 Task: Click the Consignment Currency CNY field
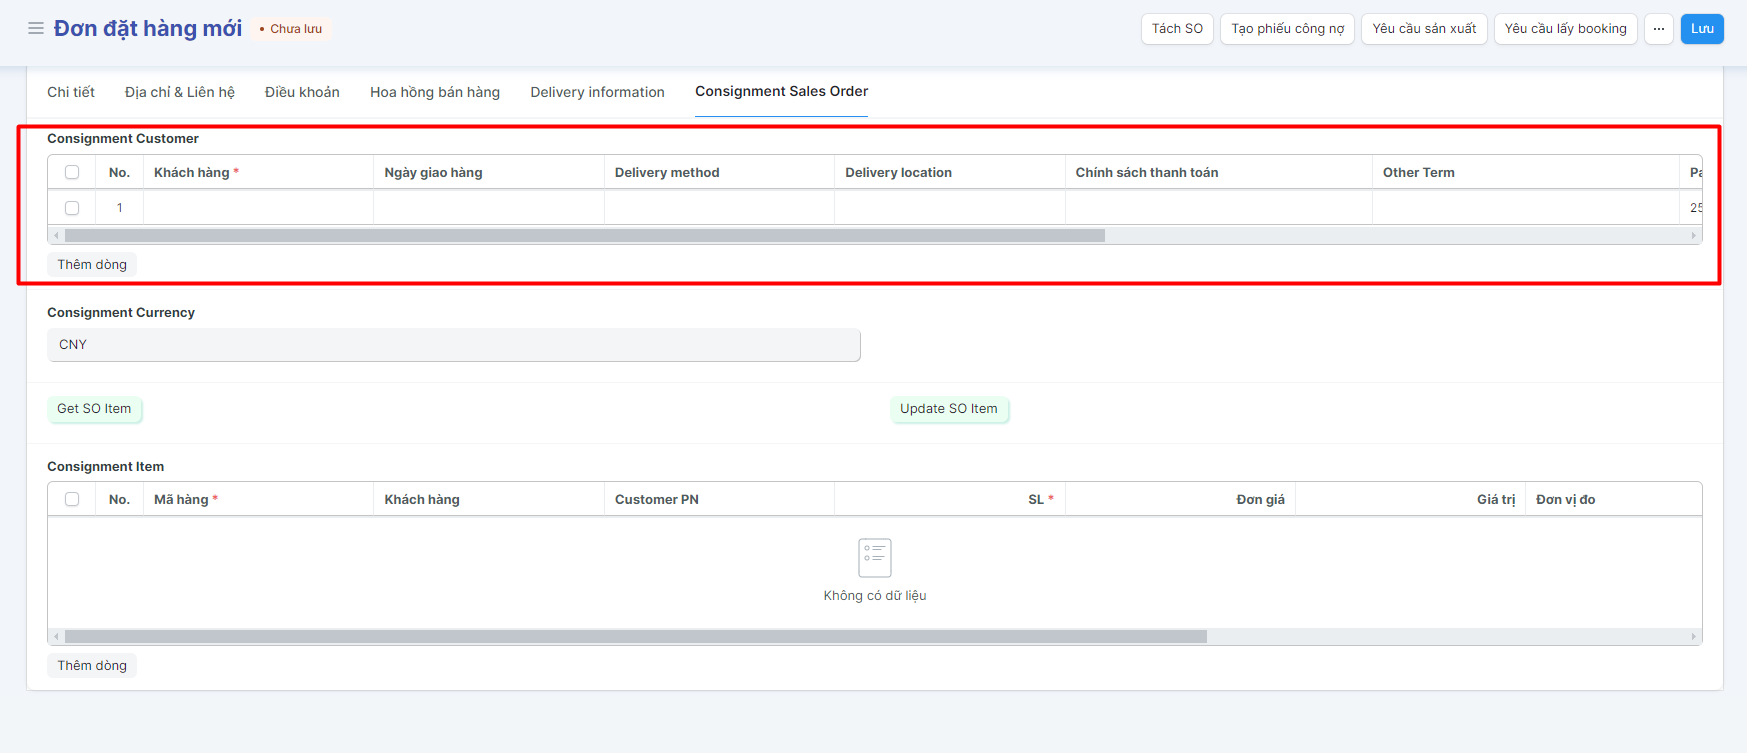pos(453,345)
